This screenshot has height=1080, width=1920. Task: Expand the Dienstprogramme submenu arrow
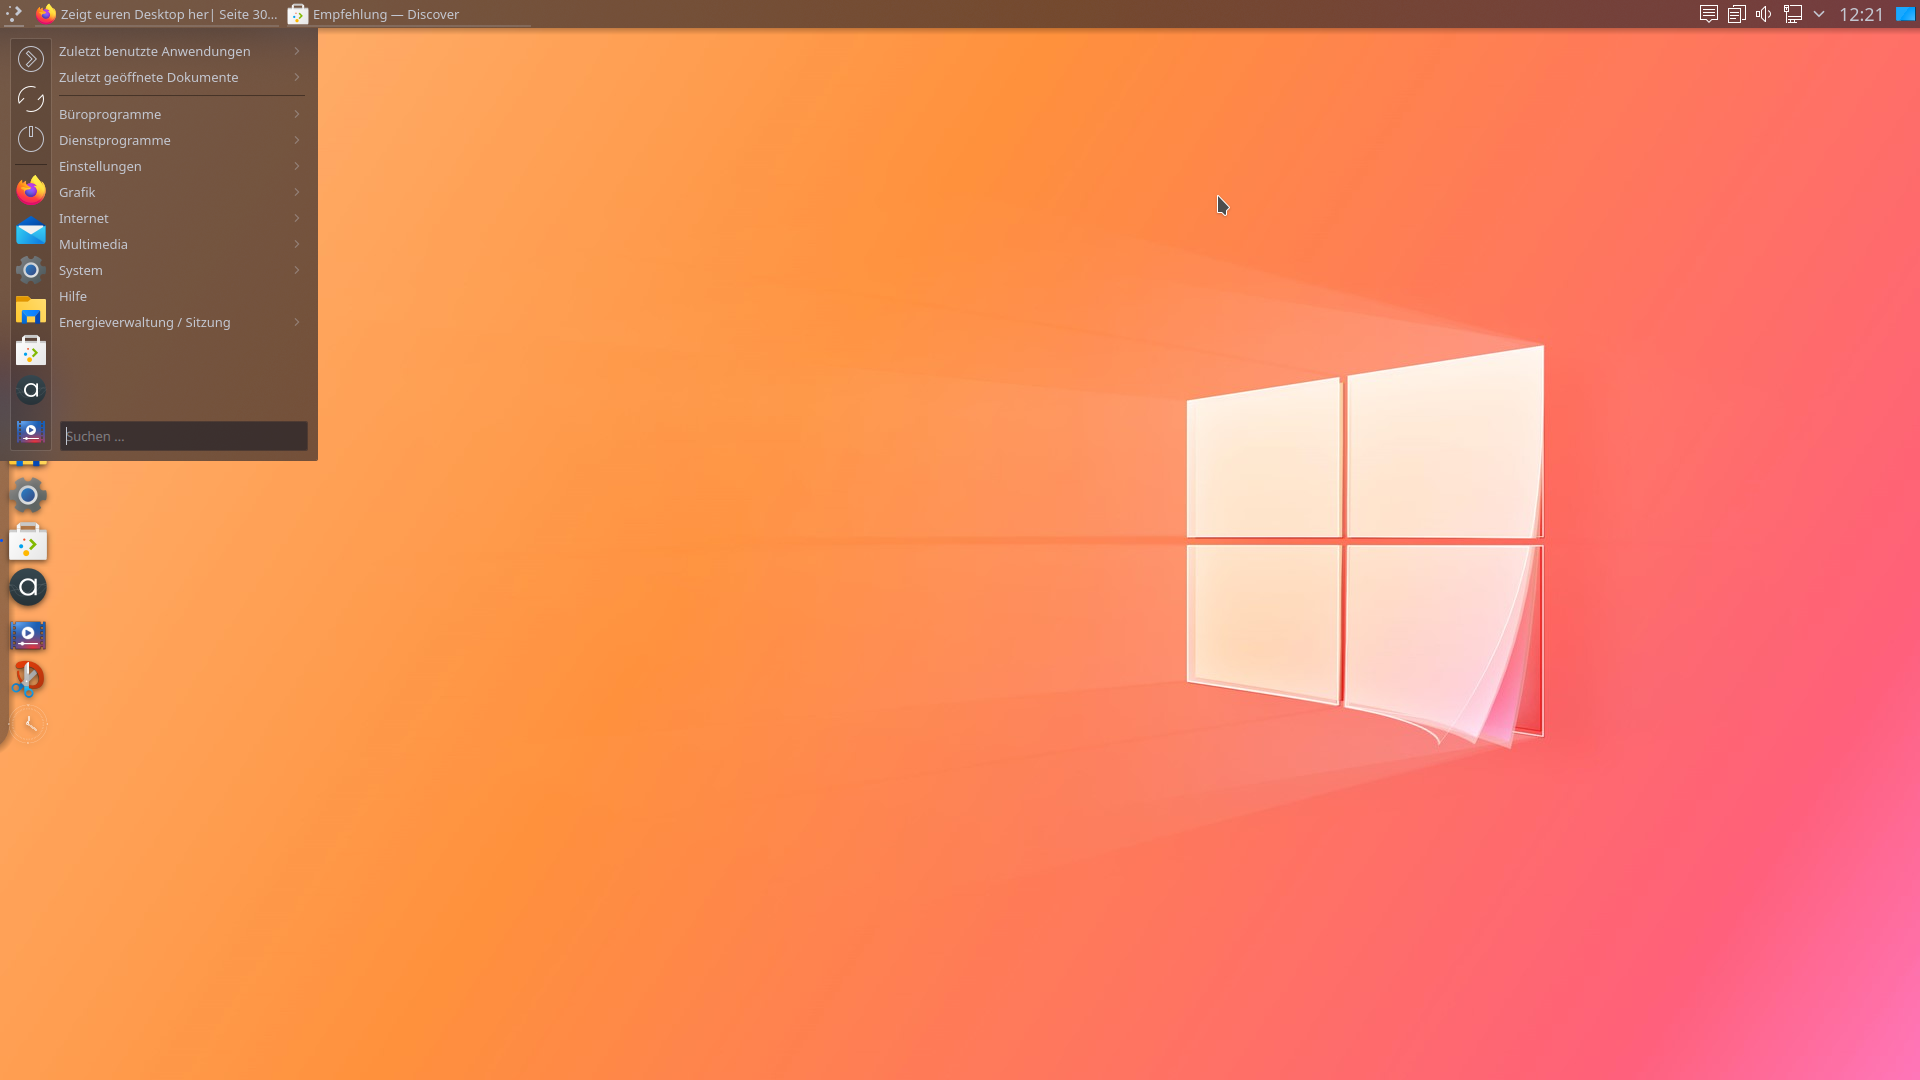[297, 140]
